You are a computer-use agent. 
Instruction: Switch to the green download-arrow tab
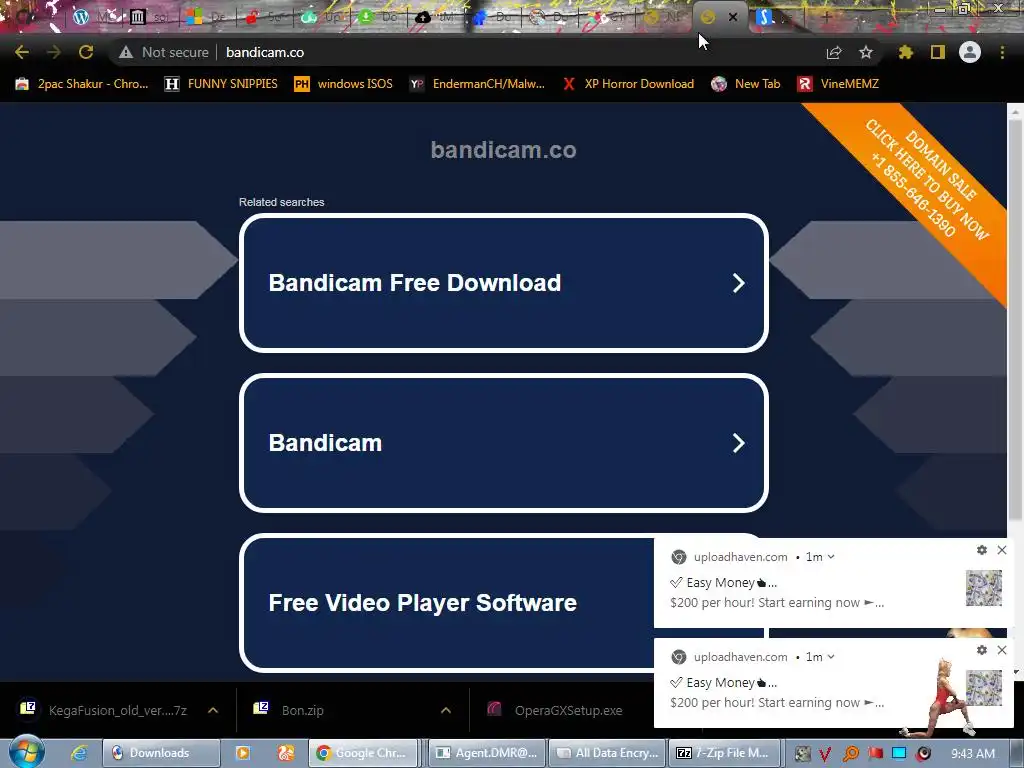pyautogui.click(x=366, y=17)
